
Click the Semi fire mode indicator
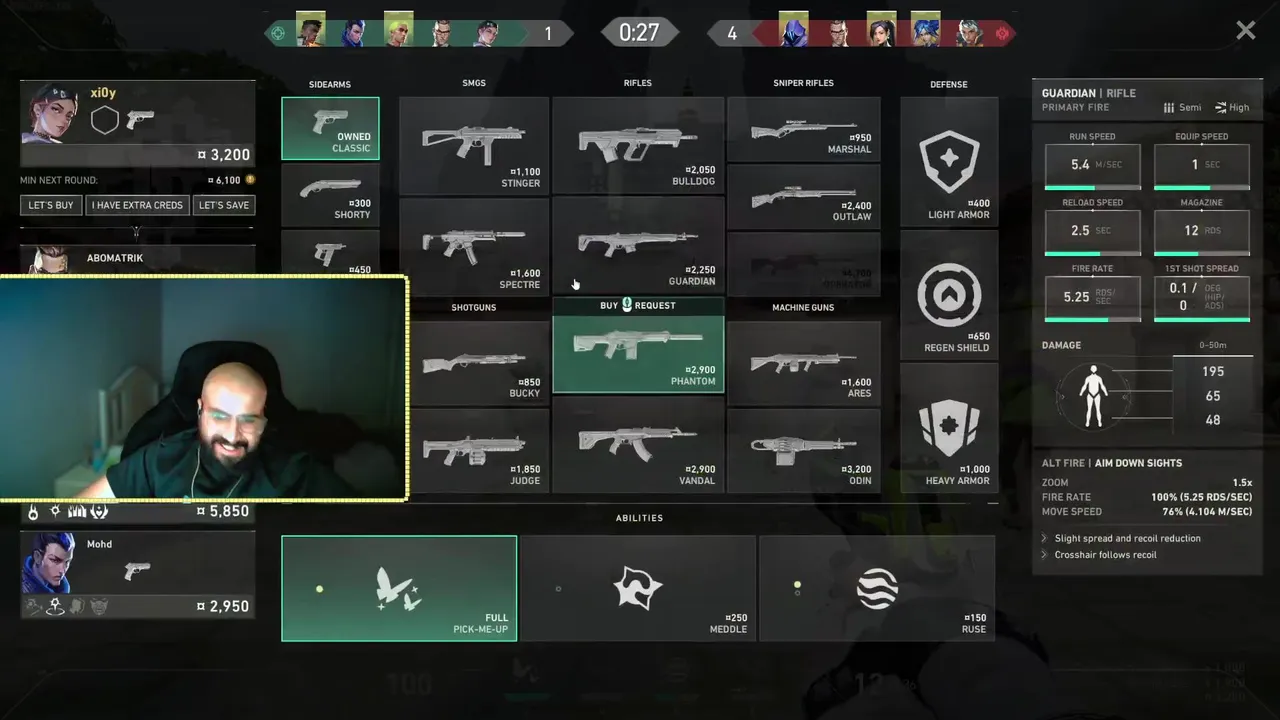[1183, 108]
